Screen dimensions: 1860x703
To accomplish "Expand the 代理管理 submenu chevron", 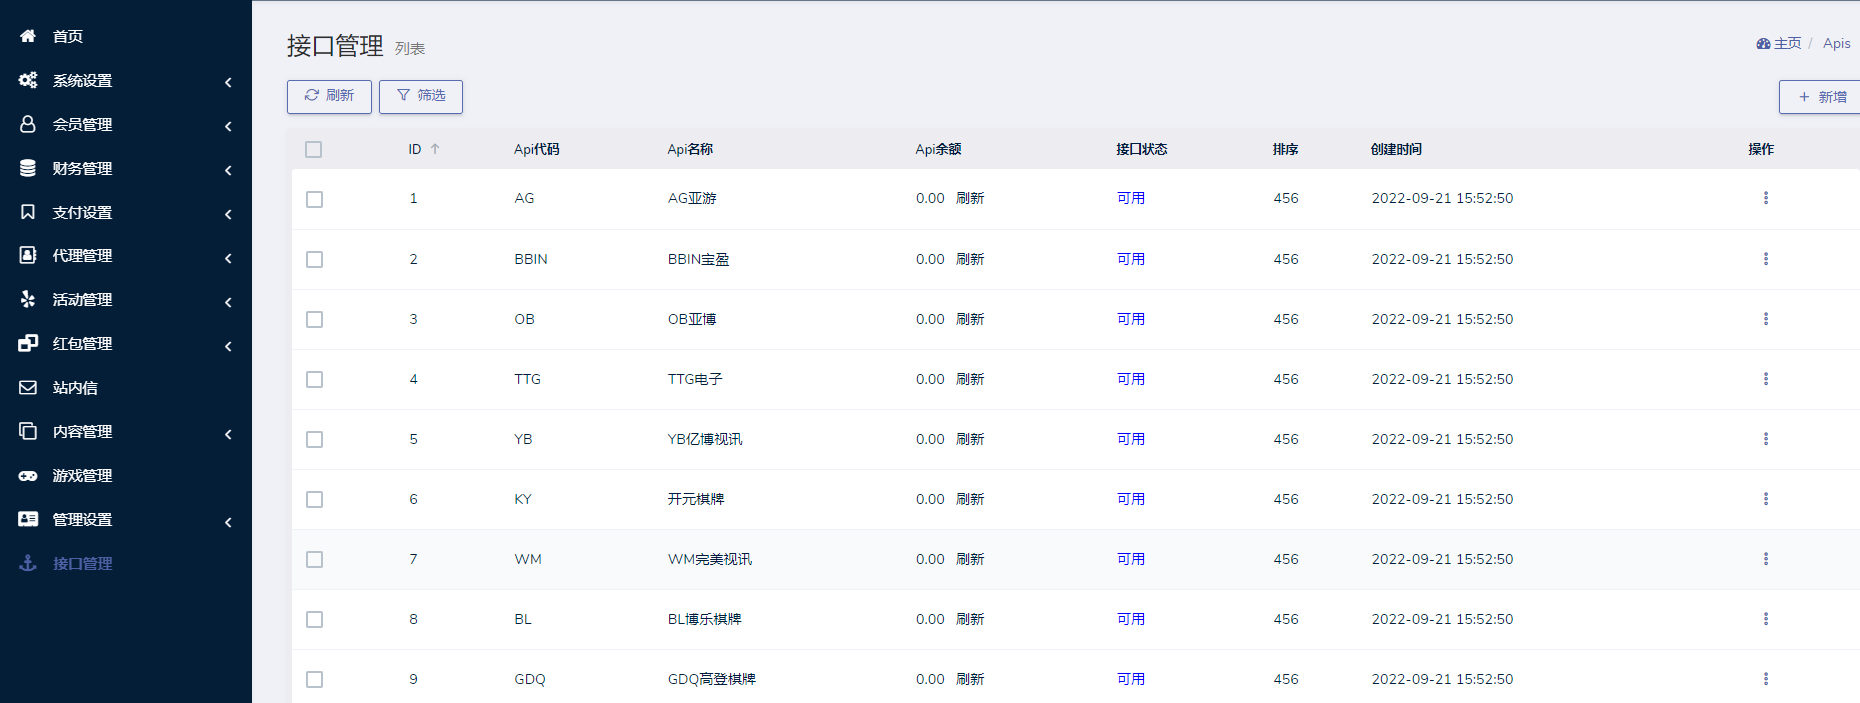I will tap(228, 258).
